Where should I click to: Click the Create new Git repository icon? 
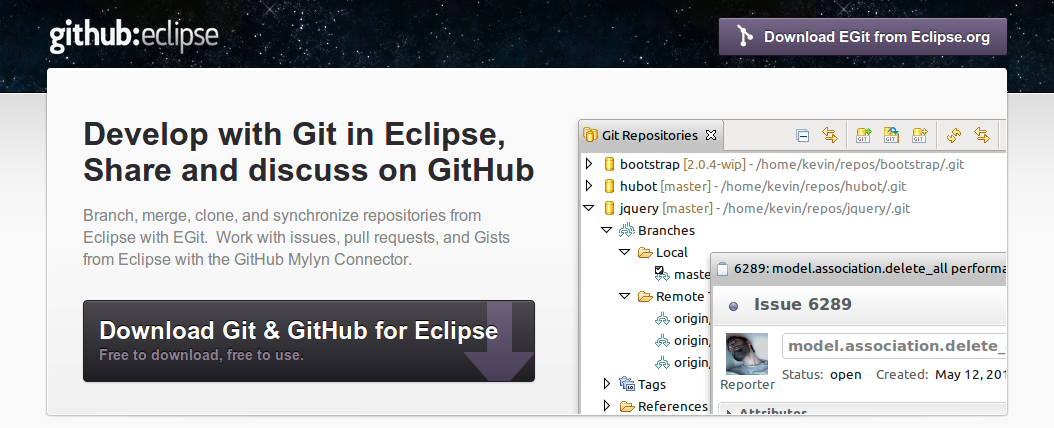pyautogui.click(x=919, y=135)
